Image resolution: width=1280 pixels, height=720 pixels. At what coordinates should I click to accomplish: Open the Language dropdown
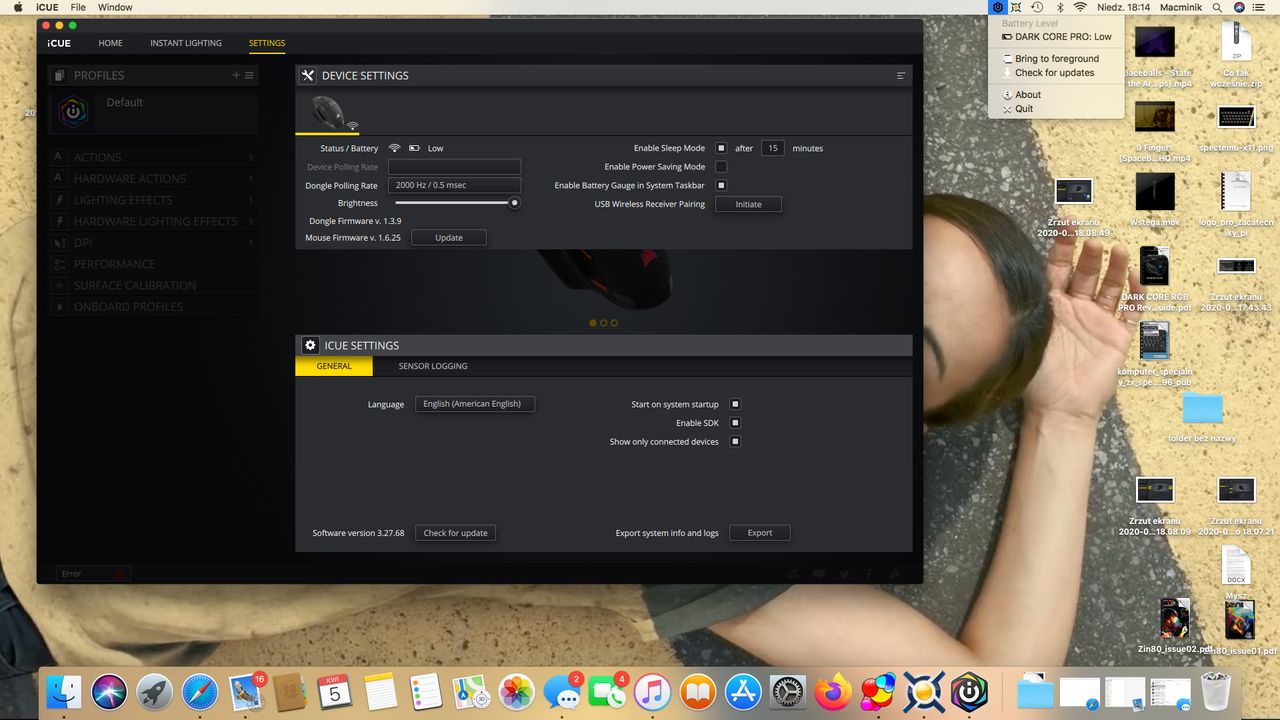pyautogui.click(x=475, y=404)
